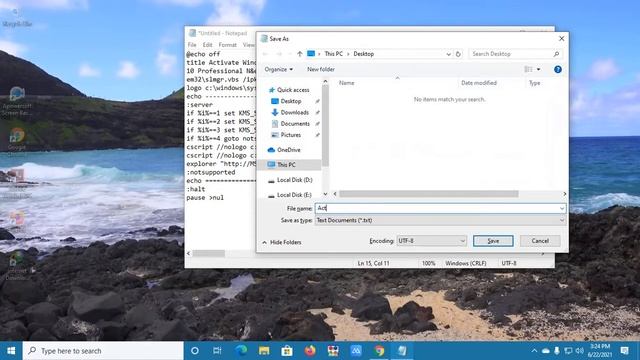Click Notepad's horizontal scrollbar thumb

click(x=209, y=253)
